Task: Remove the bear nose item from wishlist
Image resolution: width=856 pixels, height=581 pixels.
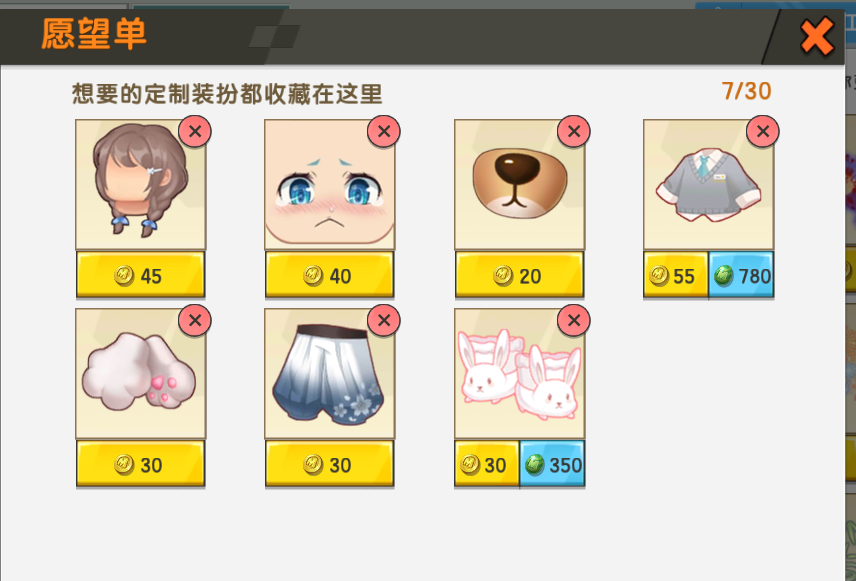Action: point(574,131)
